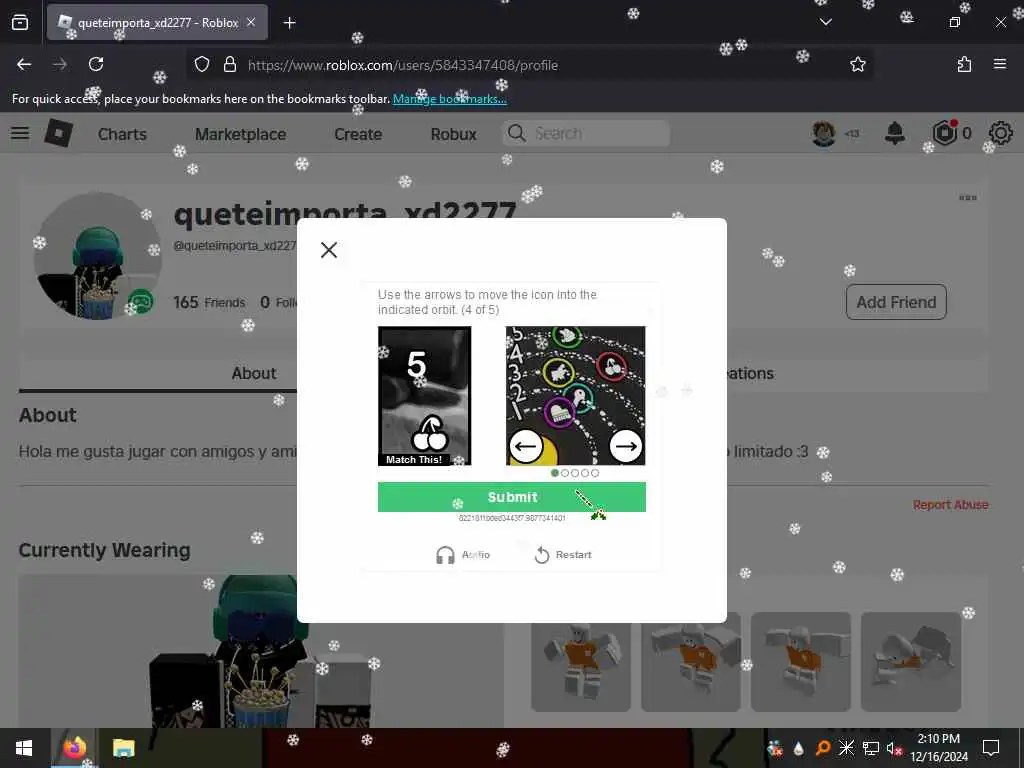Restart the captcha challenge

(x=563, y=554)
